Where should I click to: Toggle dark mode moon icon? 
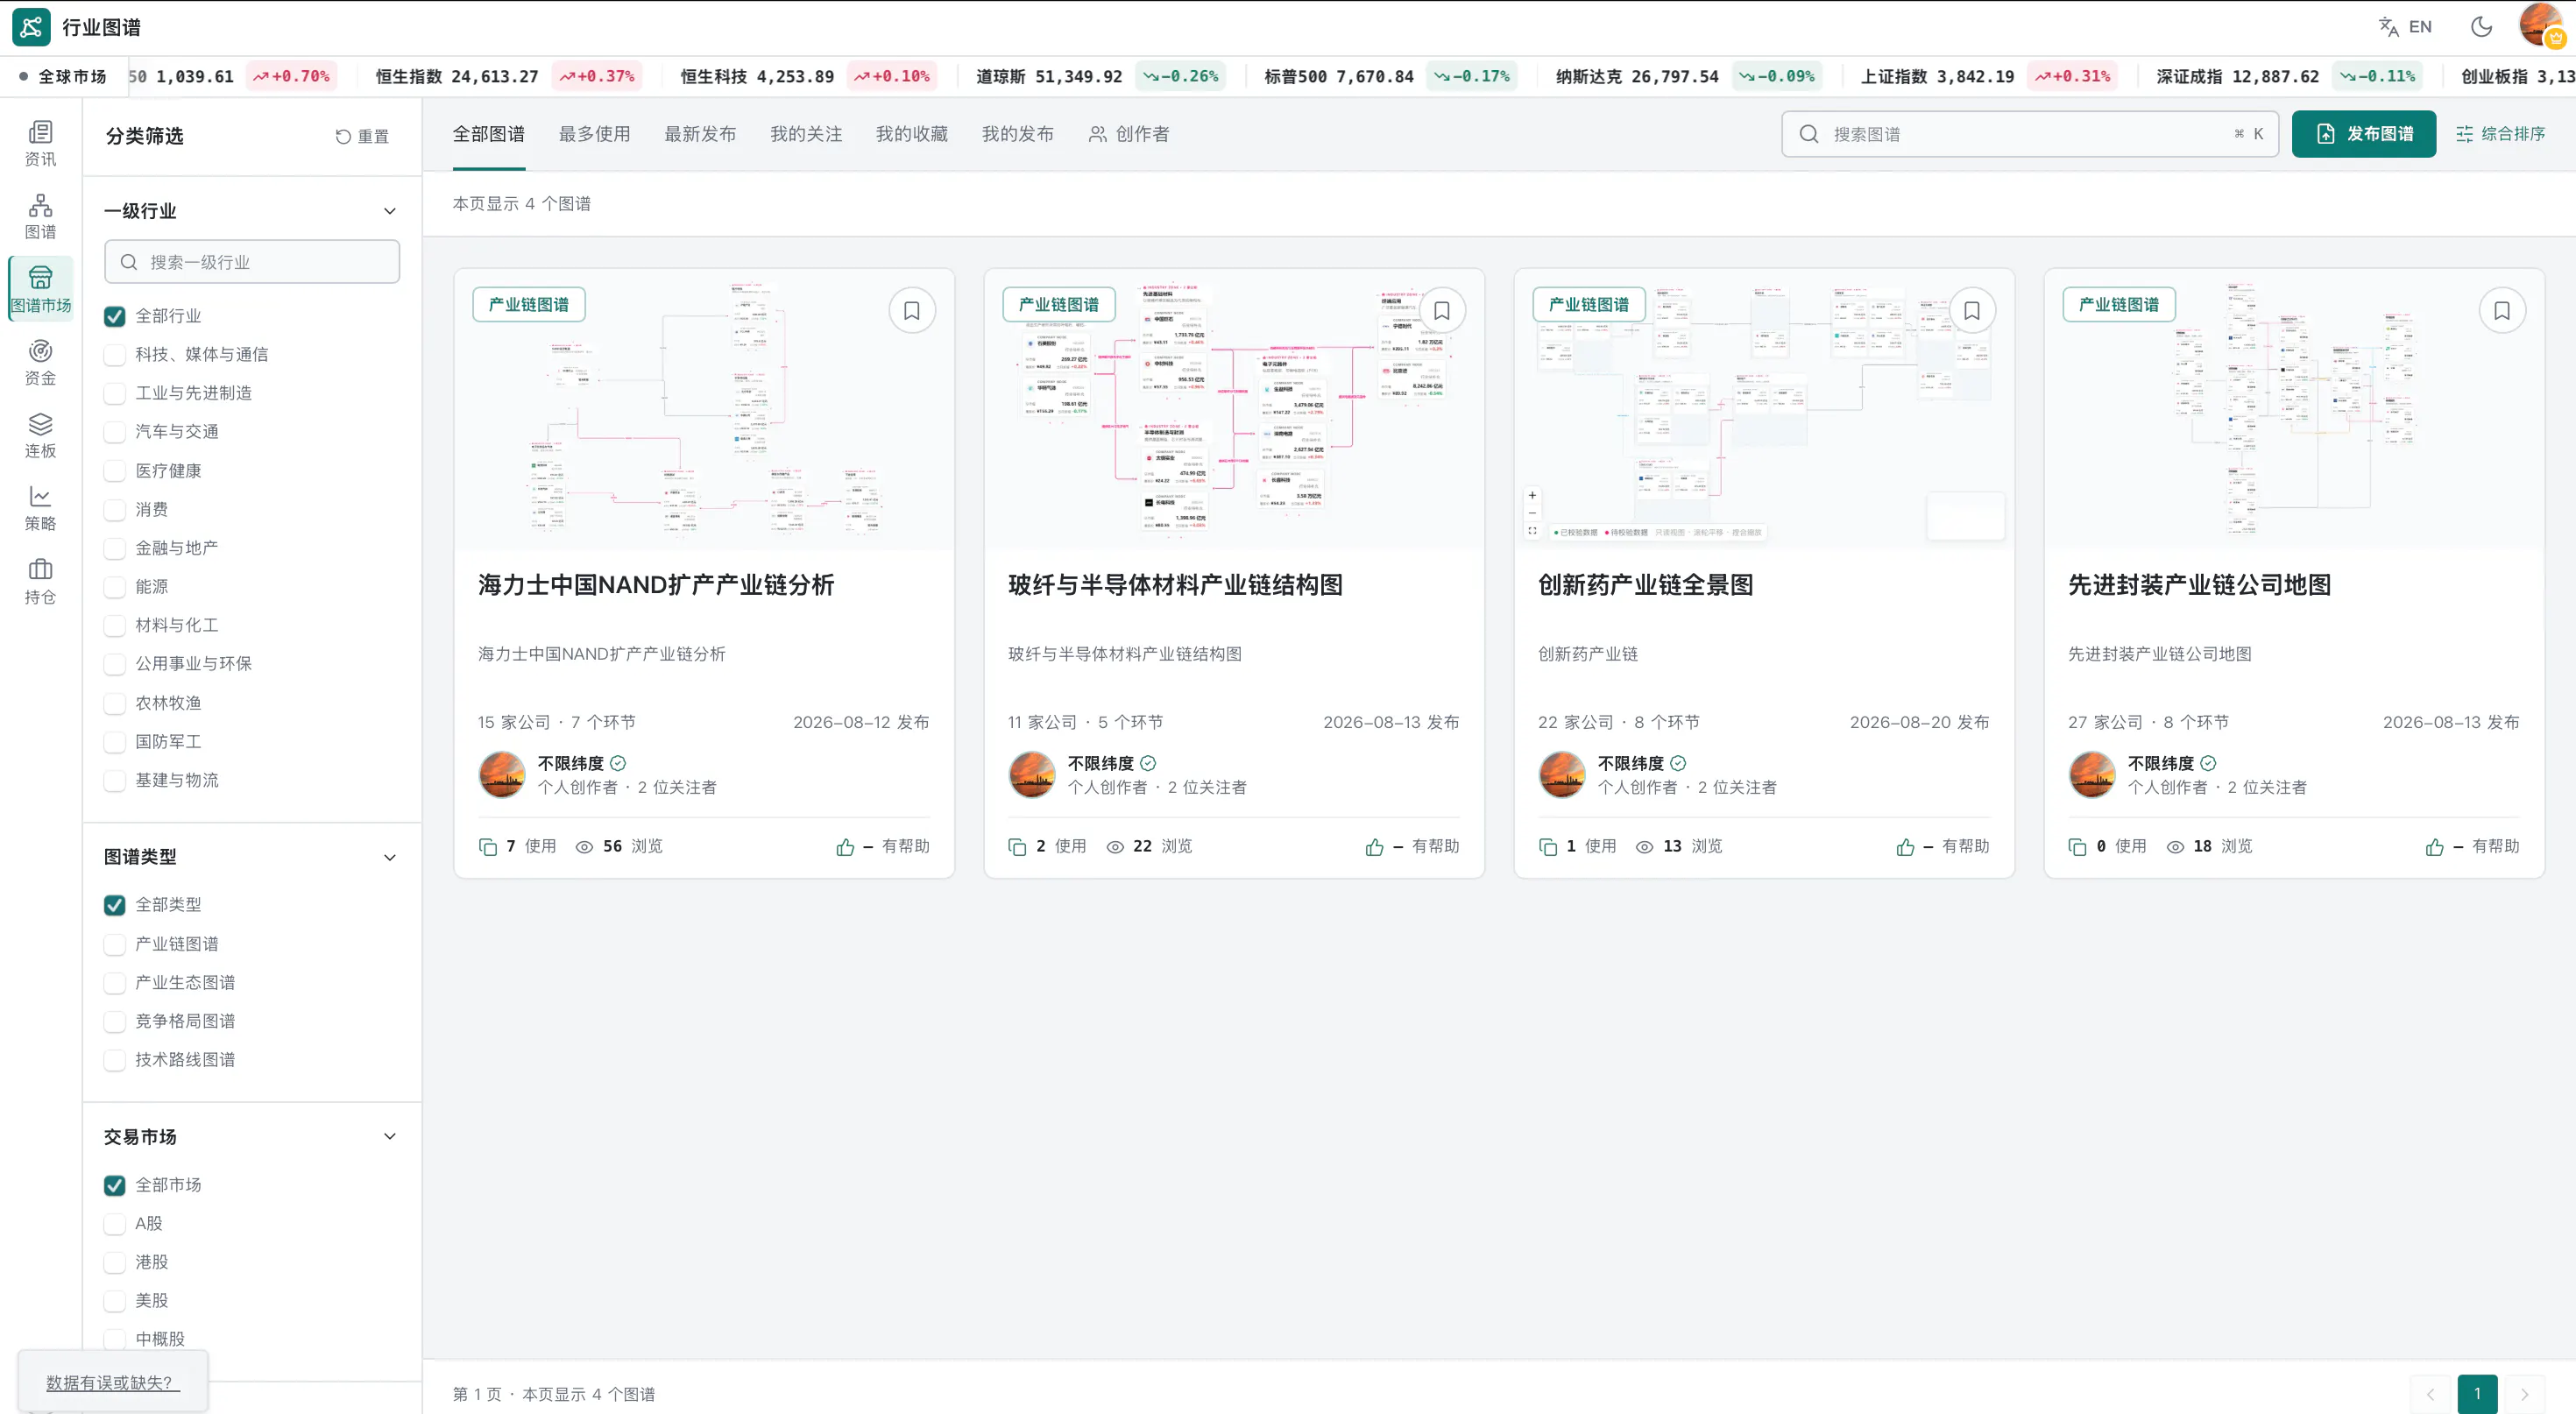click(x=2482, y=27)
